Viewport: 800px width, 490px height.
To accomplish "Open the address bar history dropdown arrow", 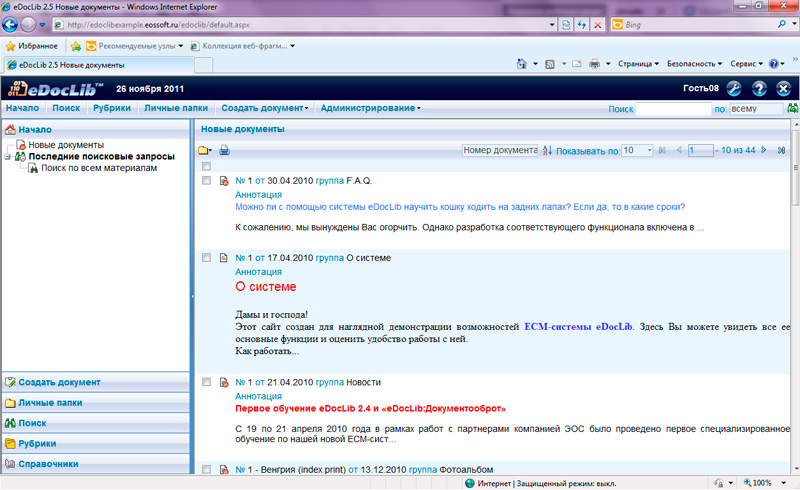I will tap(552, 24).
